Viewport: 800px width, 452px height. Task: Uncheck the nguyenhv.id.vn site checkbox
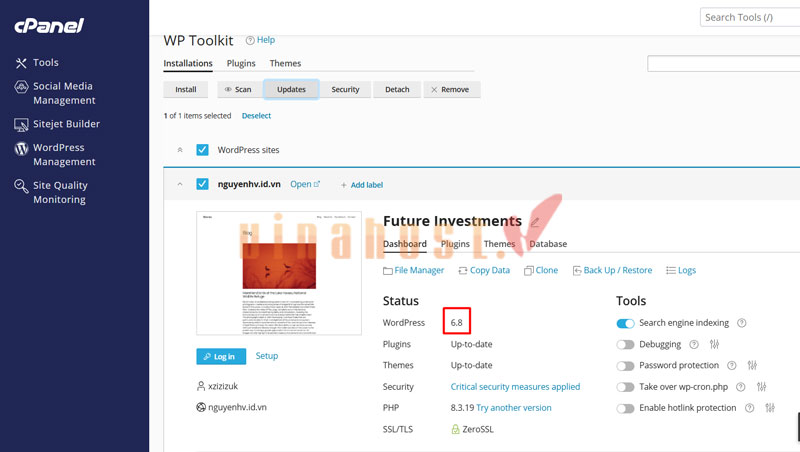(203, 184)
